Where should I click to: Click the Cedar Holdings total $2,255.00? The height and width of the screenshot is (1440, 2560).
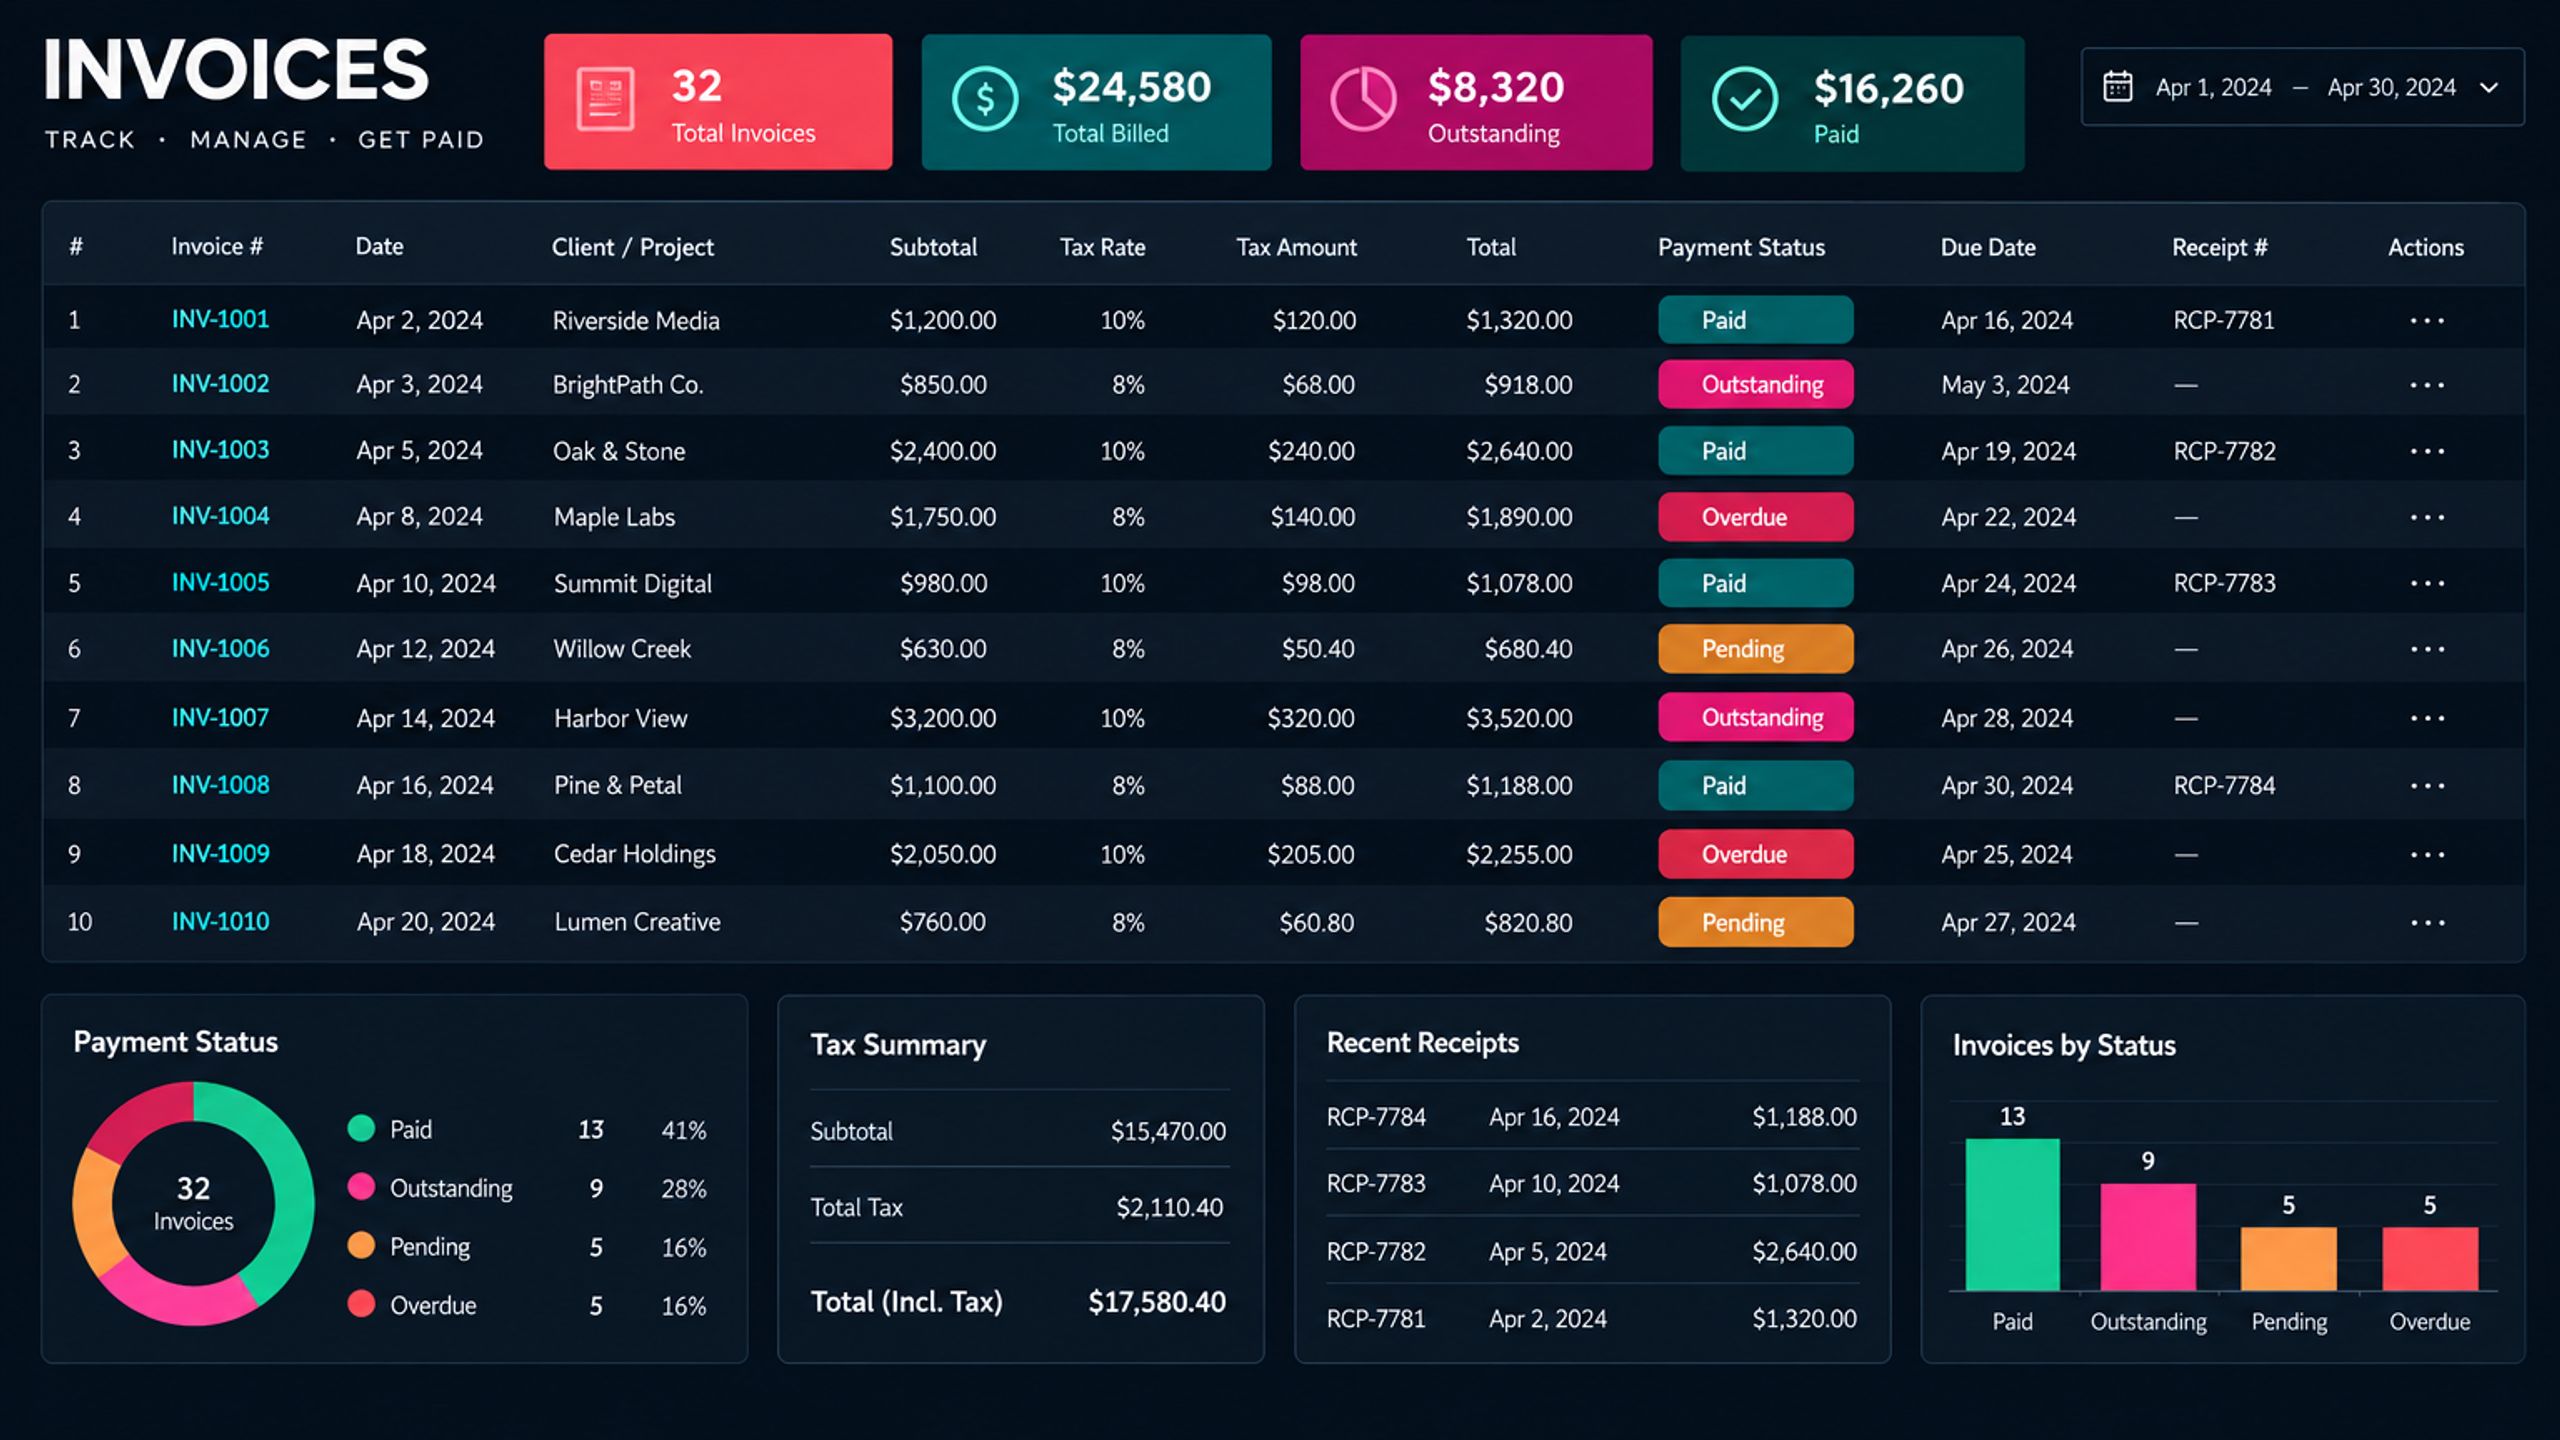coord(1519,854)
